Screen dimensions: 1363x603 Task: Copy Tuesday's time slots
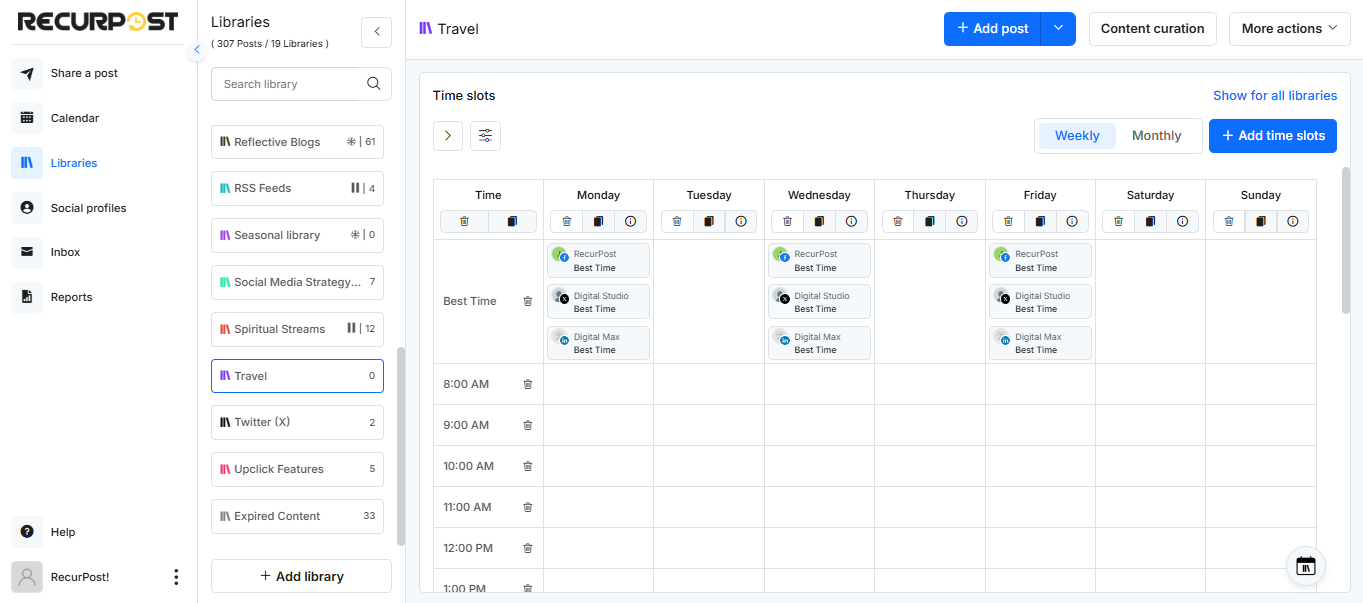(x=709, y=221)
